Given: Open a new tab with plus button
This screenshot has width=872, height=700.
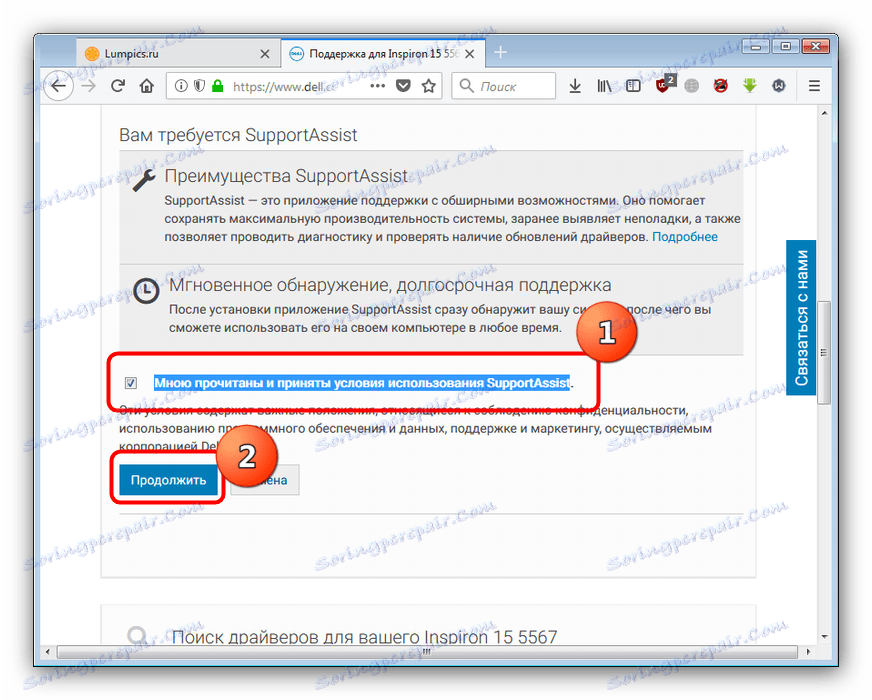Looking at the screenshot, I should tap(500, 52).
